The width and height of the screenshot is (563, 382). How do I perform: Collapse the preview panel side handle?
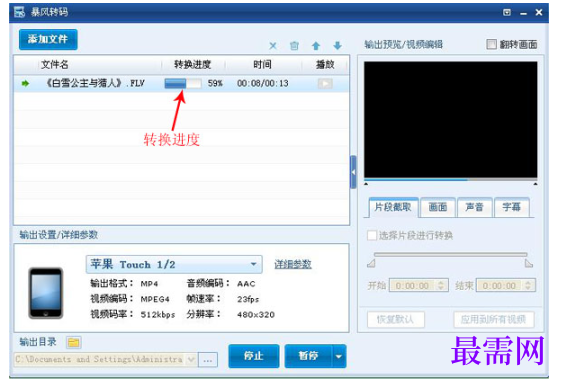353,172
